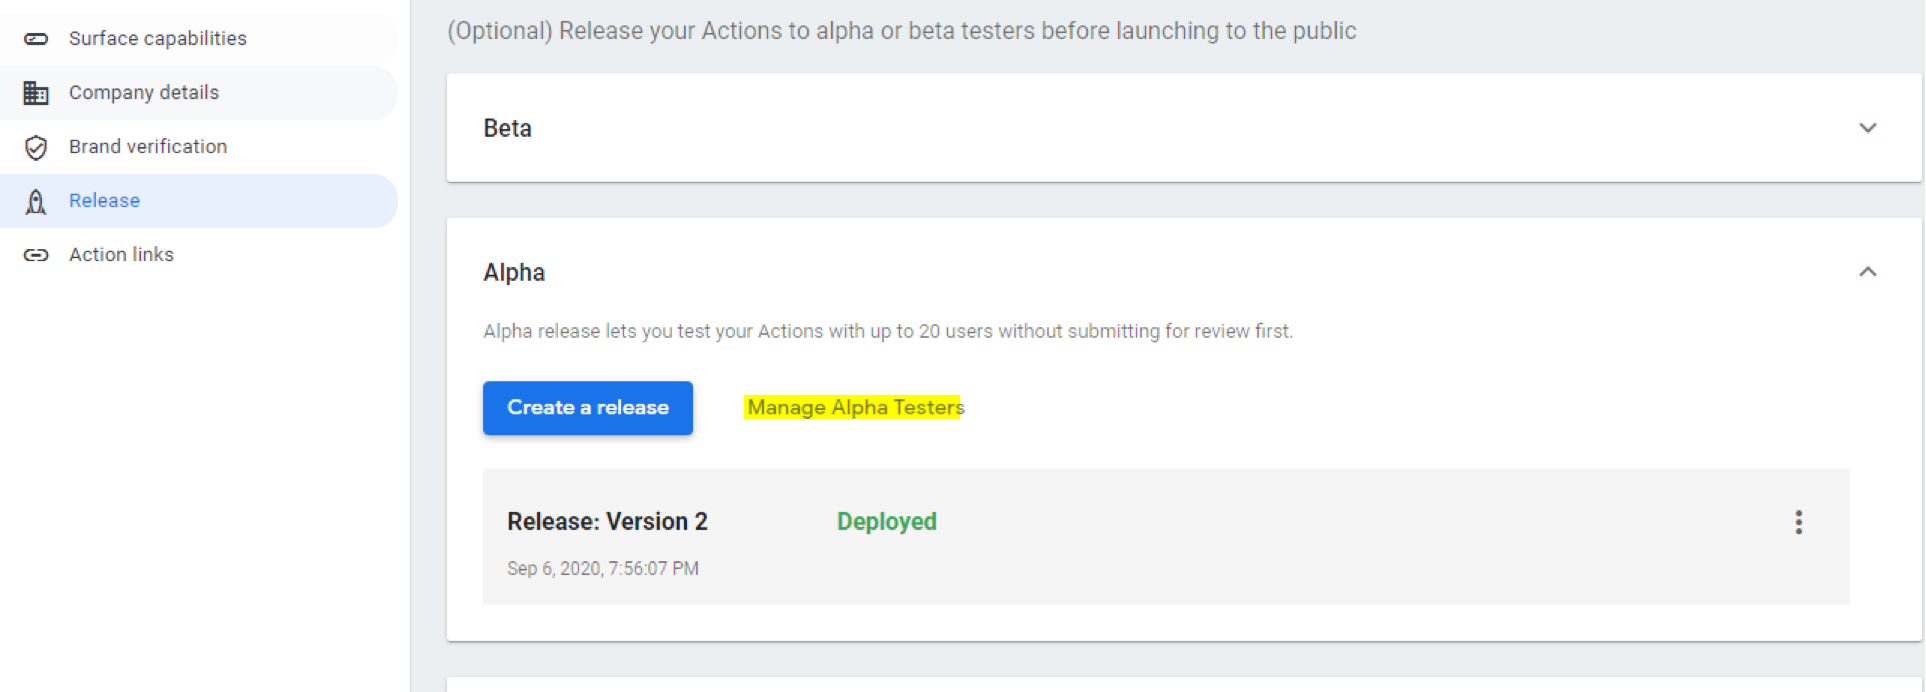
Task: Collapse the Alpha section chevron
Action: (x=1867, y=272)
